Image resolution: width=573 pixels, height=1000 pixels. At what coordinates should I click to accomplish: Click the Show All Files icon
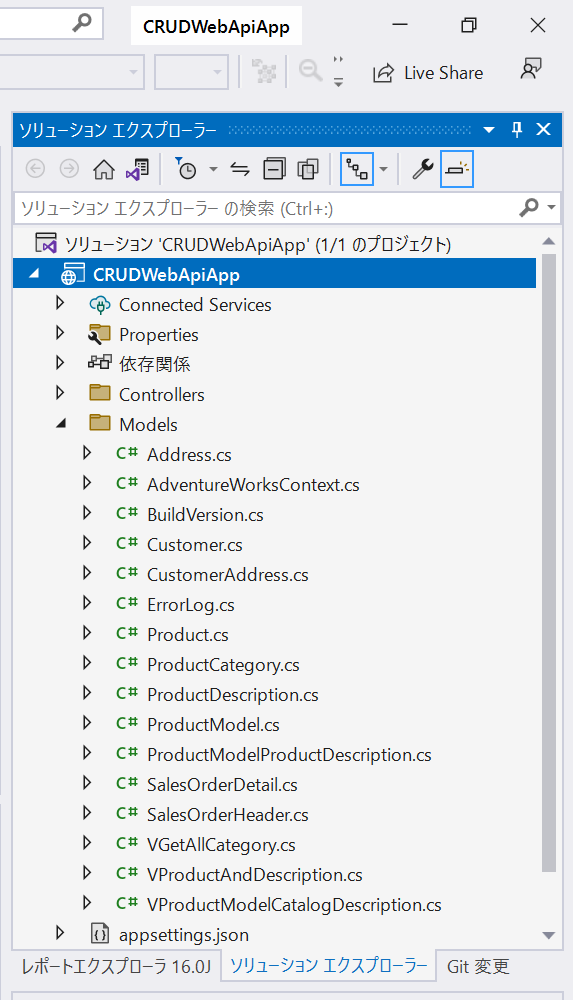(308, 170)
